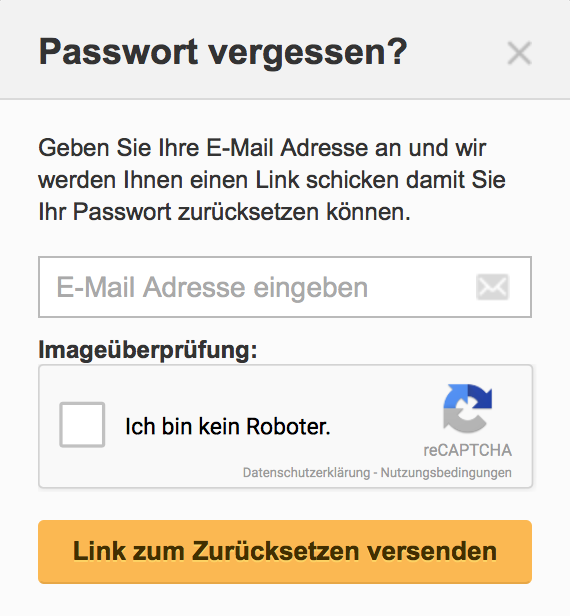Click empty space in the dialog header bar
The image size is (570, 616).
pyautogui.click(x=456, y=53)
